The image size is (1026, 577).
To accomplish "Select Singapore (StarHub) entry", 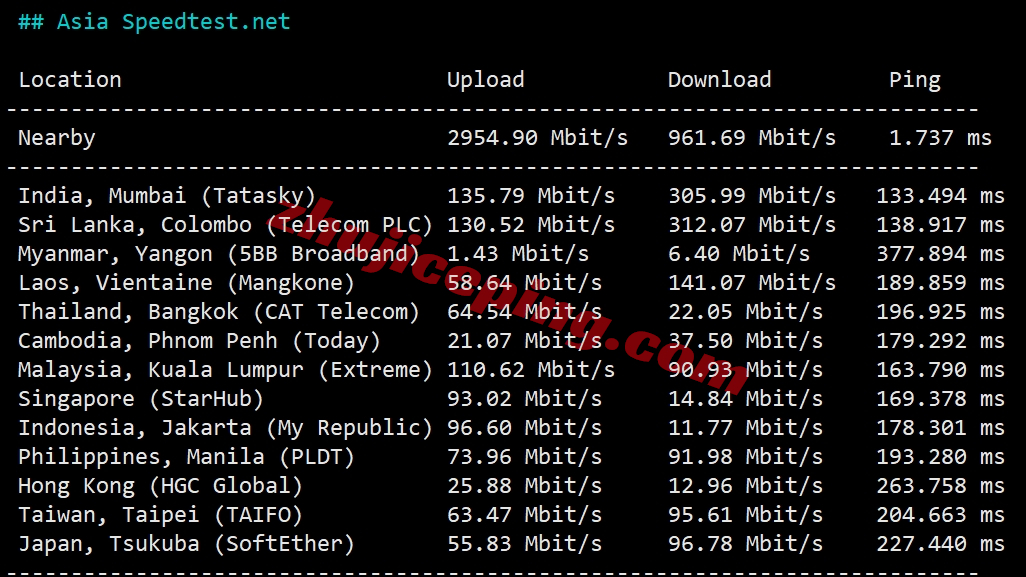I will click(x=511, y=399).
